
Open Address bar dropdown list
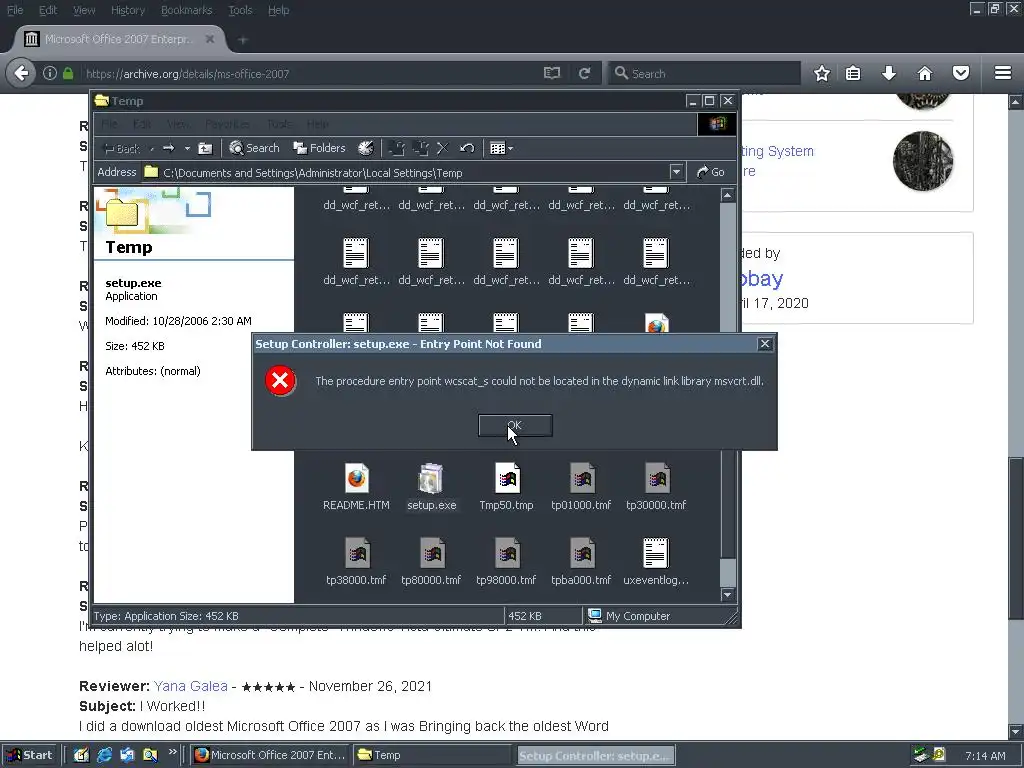677,172
